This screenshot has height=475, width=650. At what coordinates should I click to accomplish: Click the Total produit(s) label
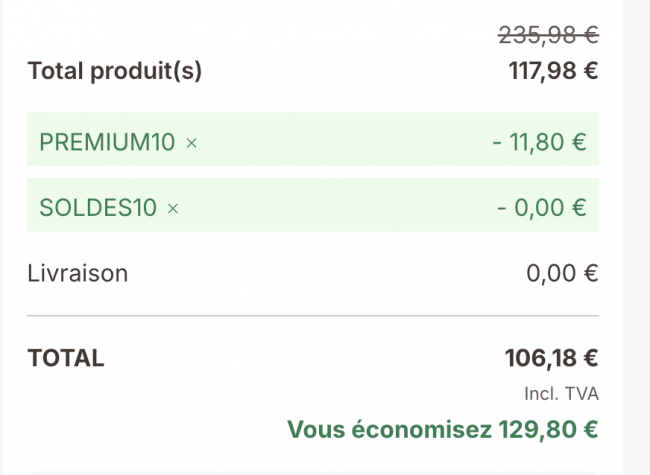pos(115,71)
